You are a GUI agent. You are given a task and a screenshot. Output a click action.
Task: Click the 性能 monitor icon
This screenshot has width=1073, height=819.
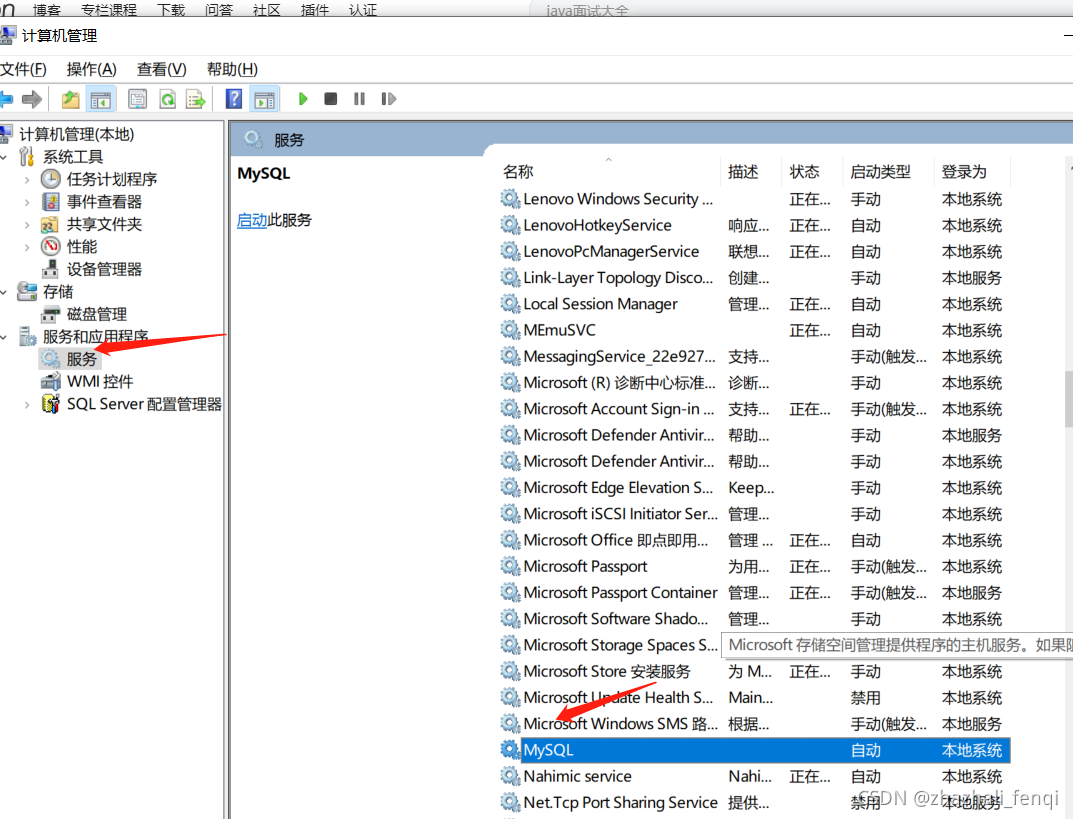tap(51, 246)
